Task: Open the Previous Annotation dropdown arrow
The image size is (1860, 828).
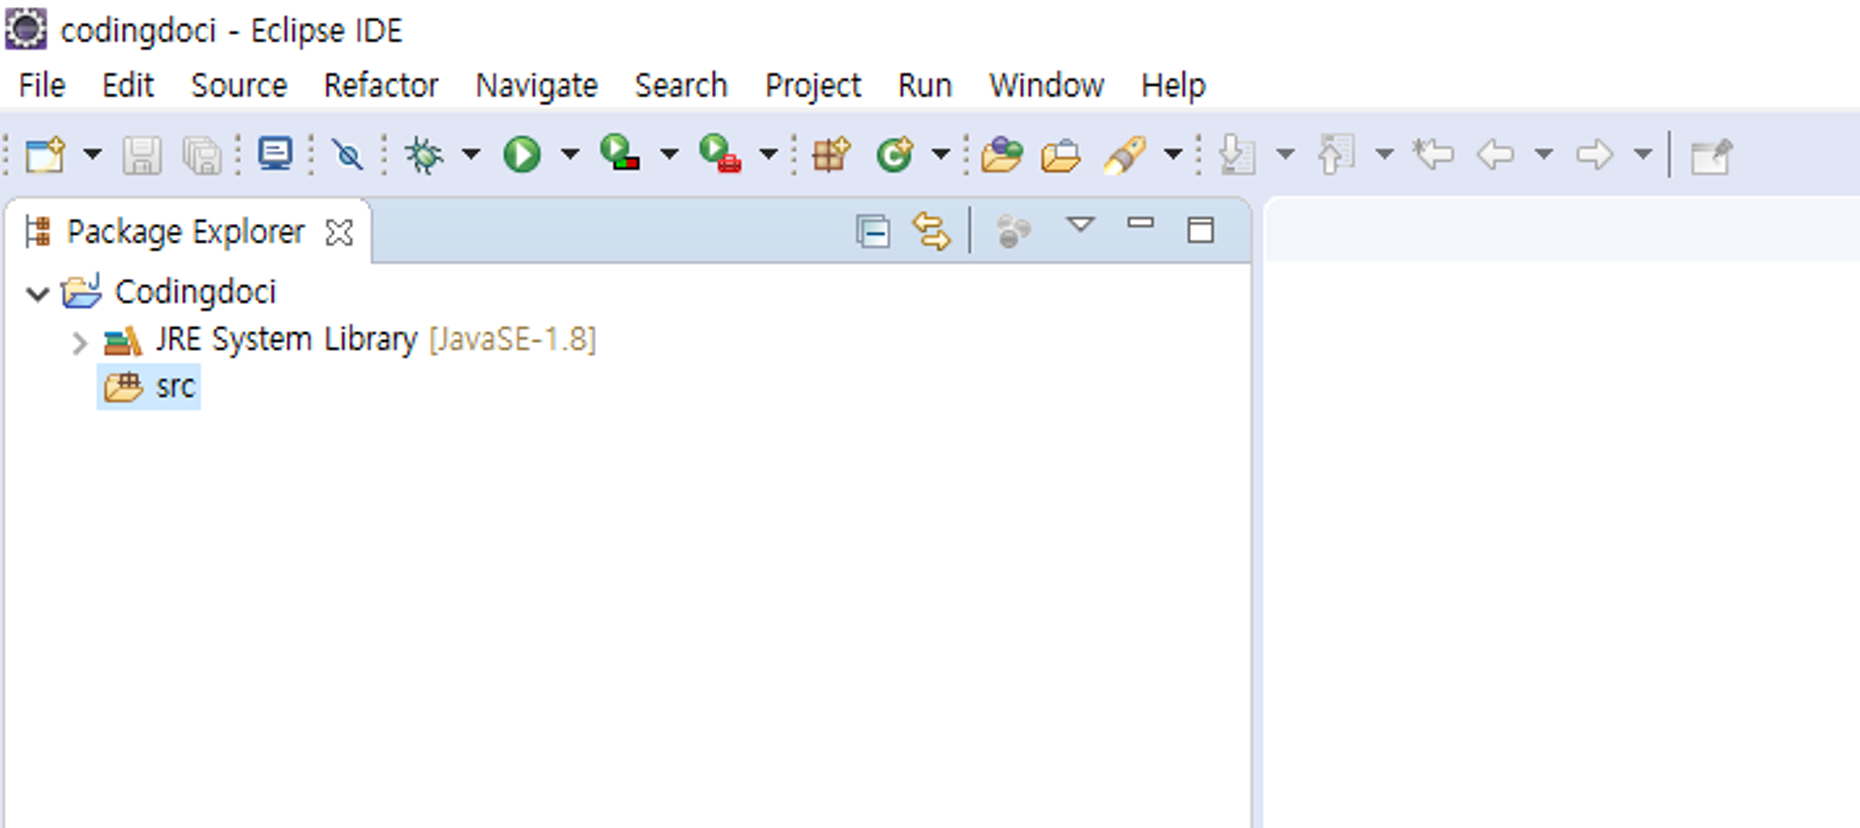Action: (x=1385, y=155)
